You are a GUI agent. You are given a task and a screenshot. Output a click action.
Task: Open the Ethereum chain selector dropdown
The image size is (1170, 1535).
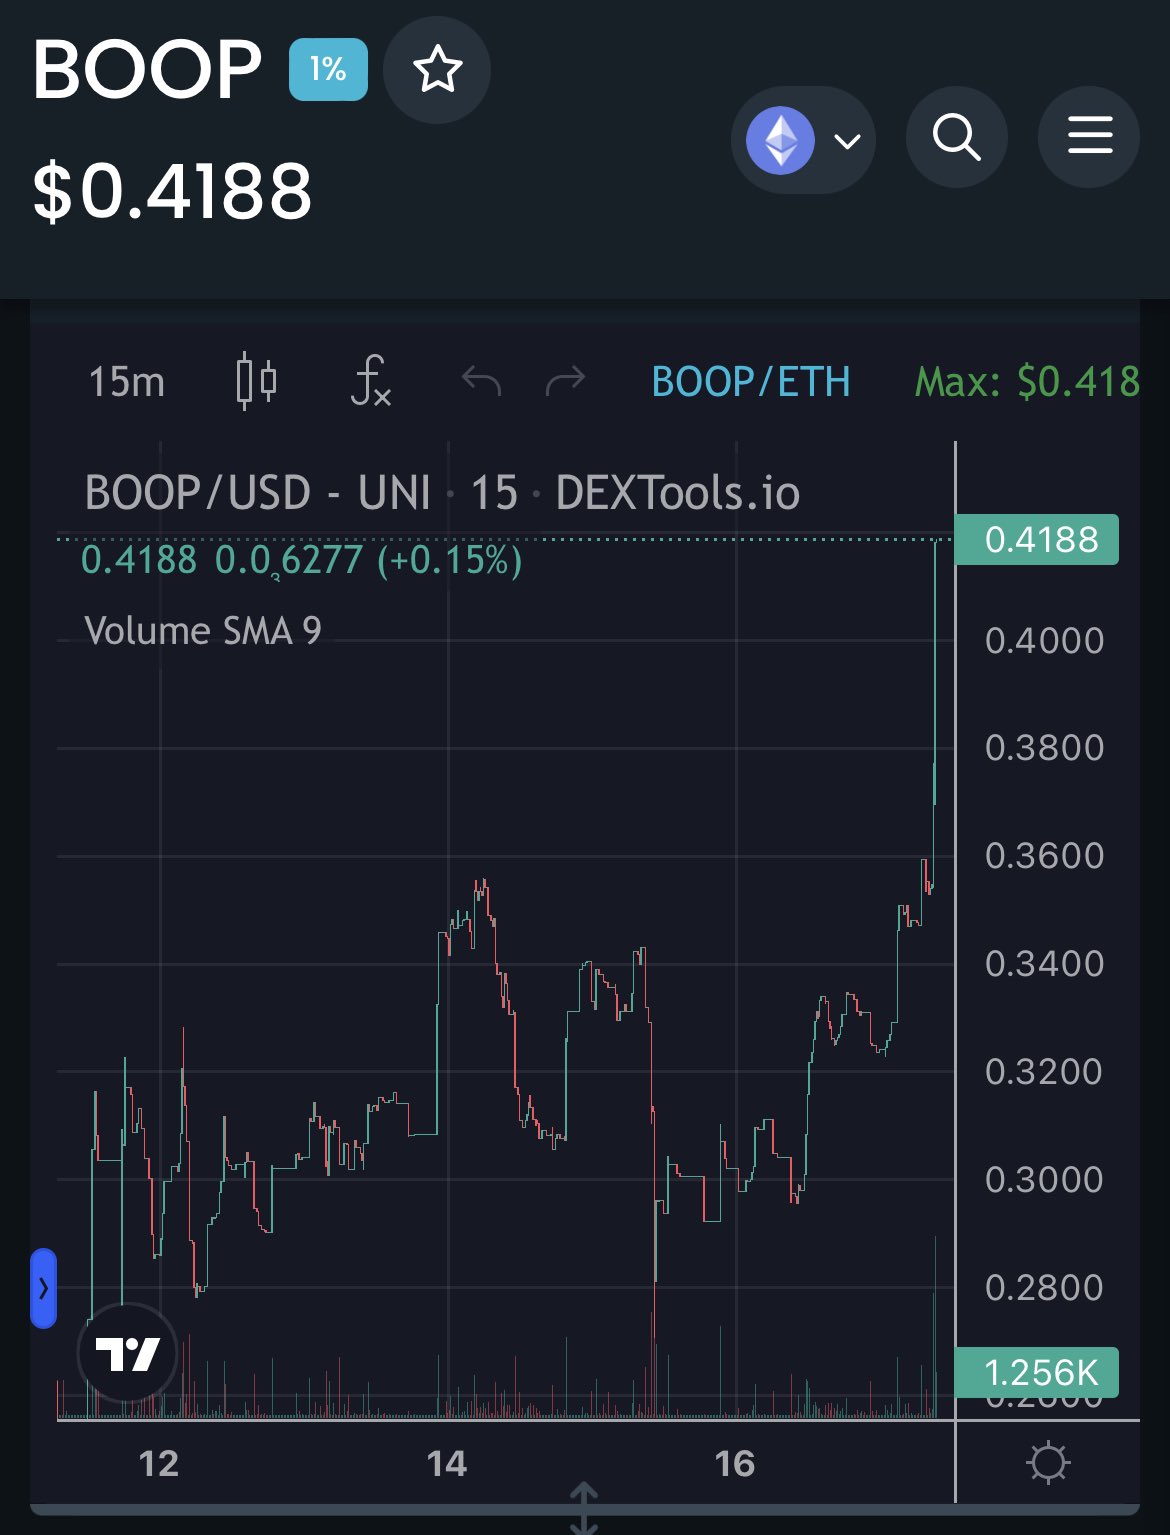point(804,140)
